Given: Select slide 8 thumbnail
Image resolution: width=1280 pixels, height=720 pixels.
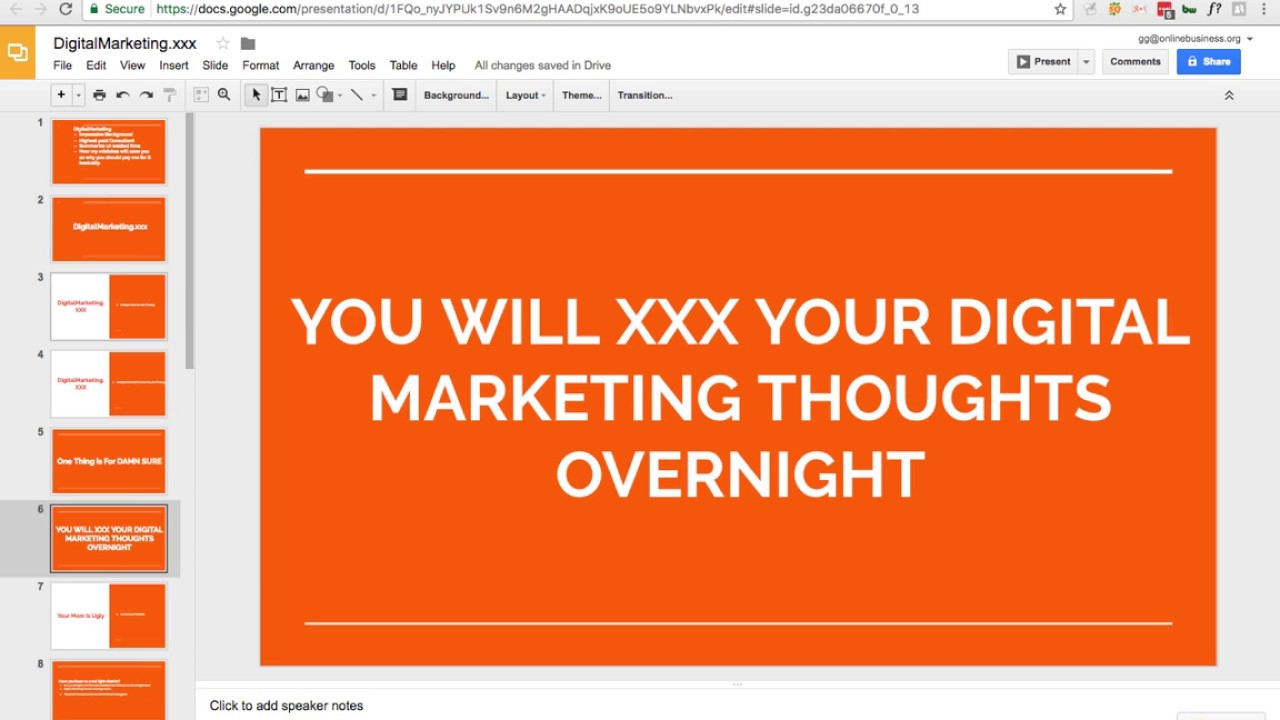Looking at the screenshot, I should coord(109,690).
